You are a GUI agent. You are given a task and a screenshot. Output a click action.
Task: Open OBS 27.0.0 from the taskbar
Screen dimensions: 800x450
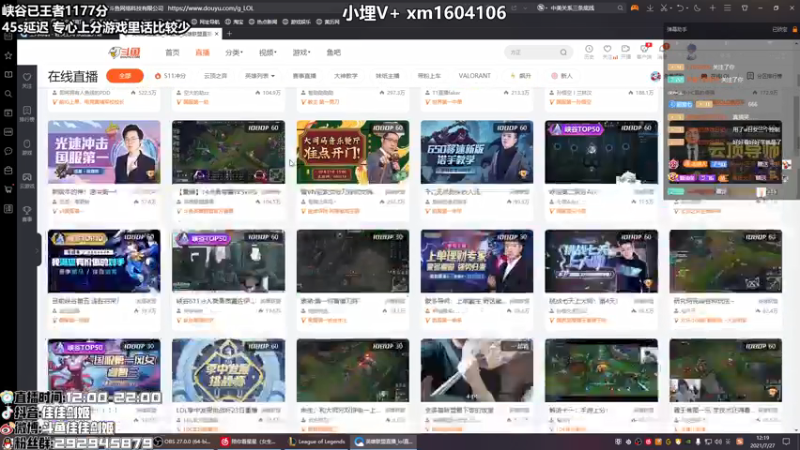[185, 442]
